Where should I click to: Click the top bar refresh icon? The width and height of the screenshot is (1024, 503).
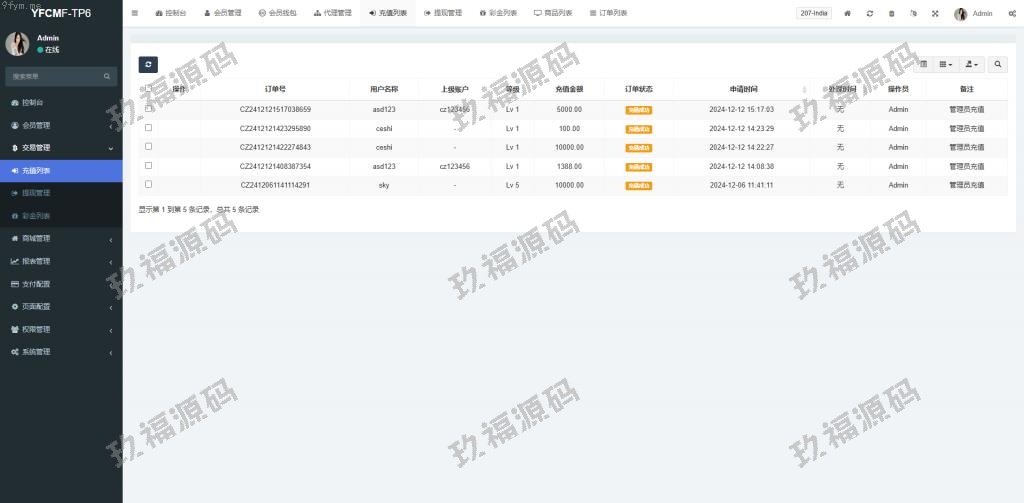tap(870, 14)
